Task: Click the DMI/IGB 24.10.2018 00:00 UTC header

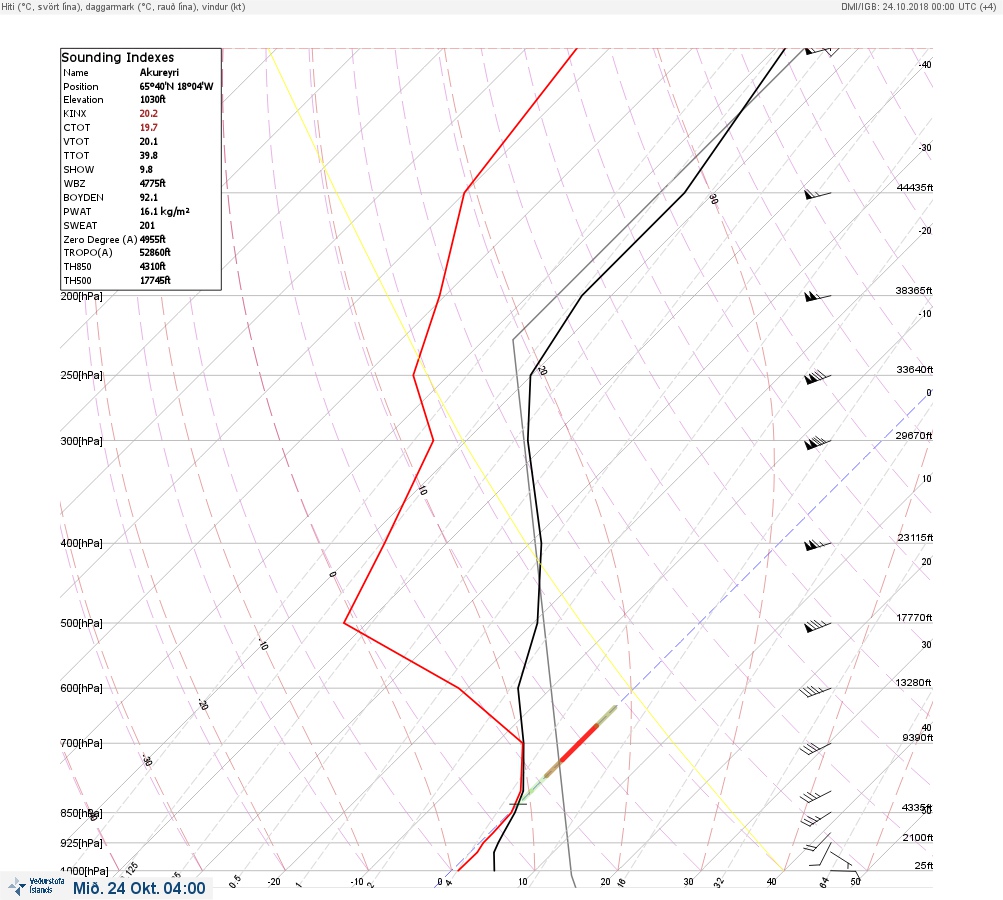Action: click(919, 6)
